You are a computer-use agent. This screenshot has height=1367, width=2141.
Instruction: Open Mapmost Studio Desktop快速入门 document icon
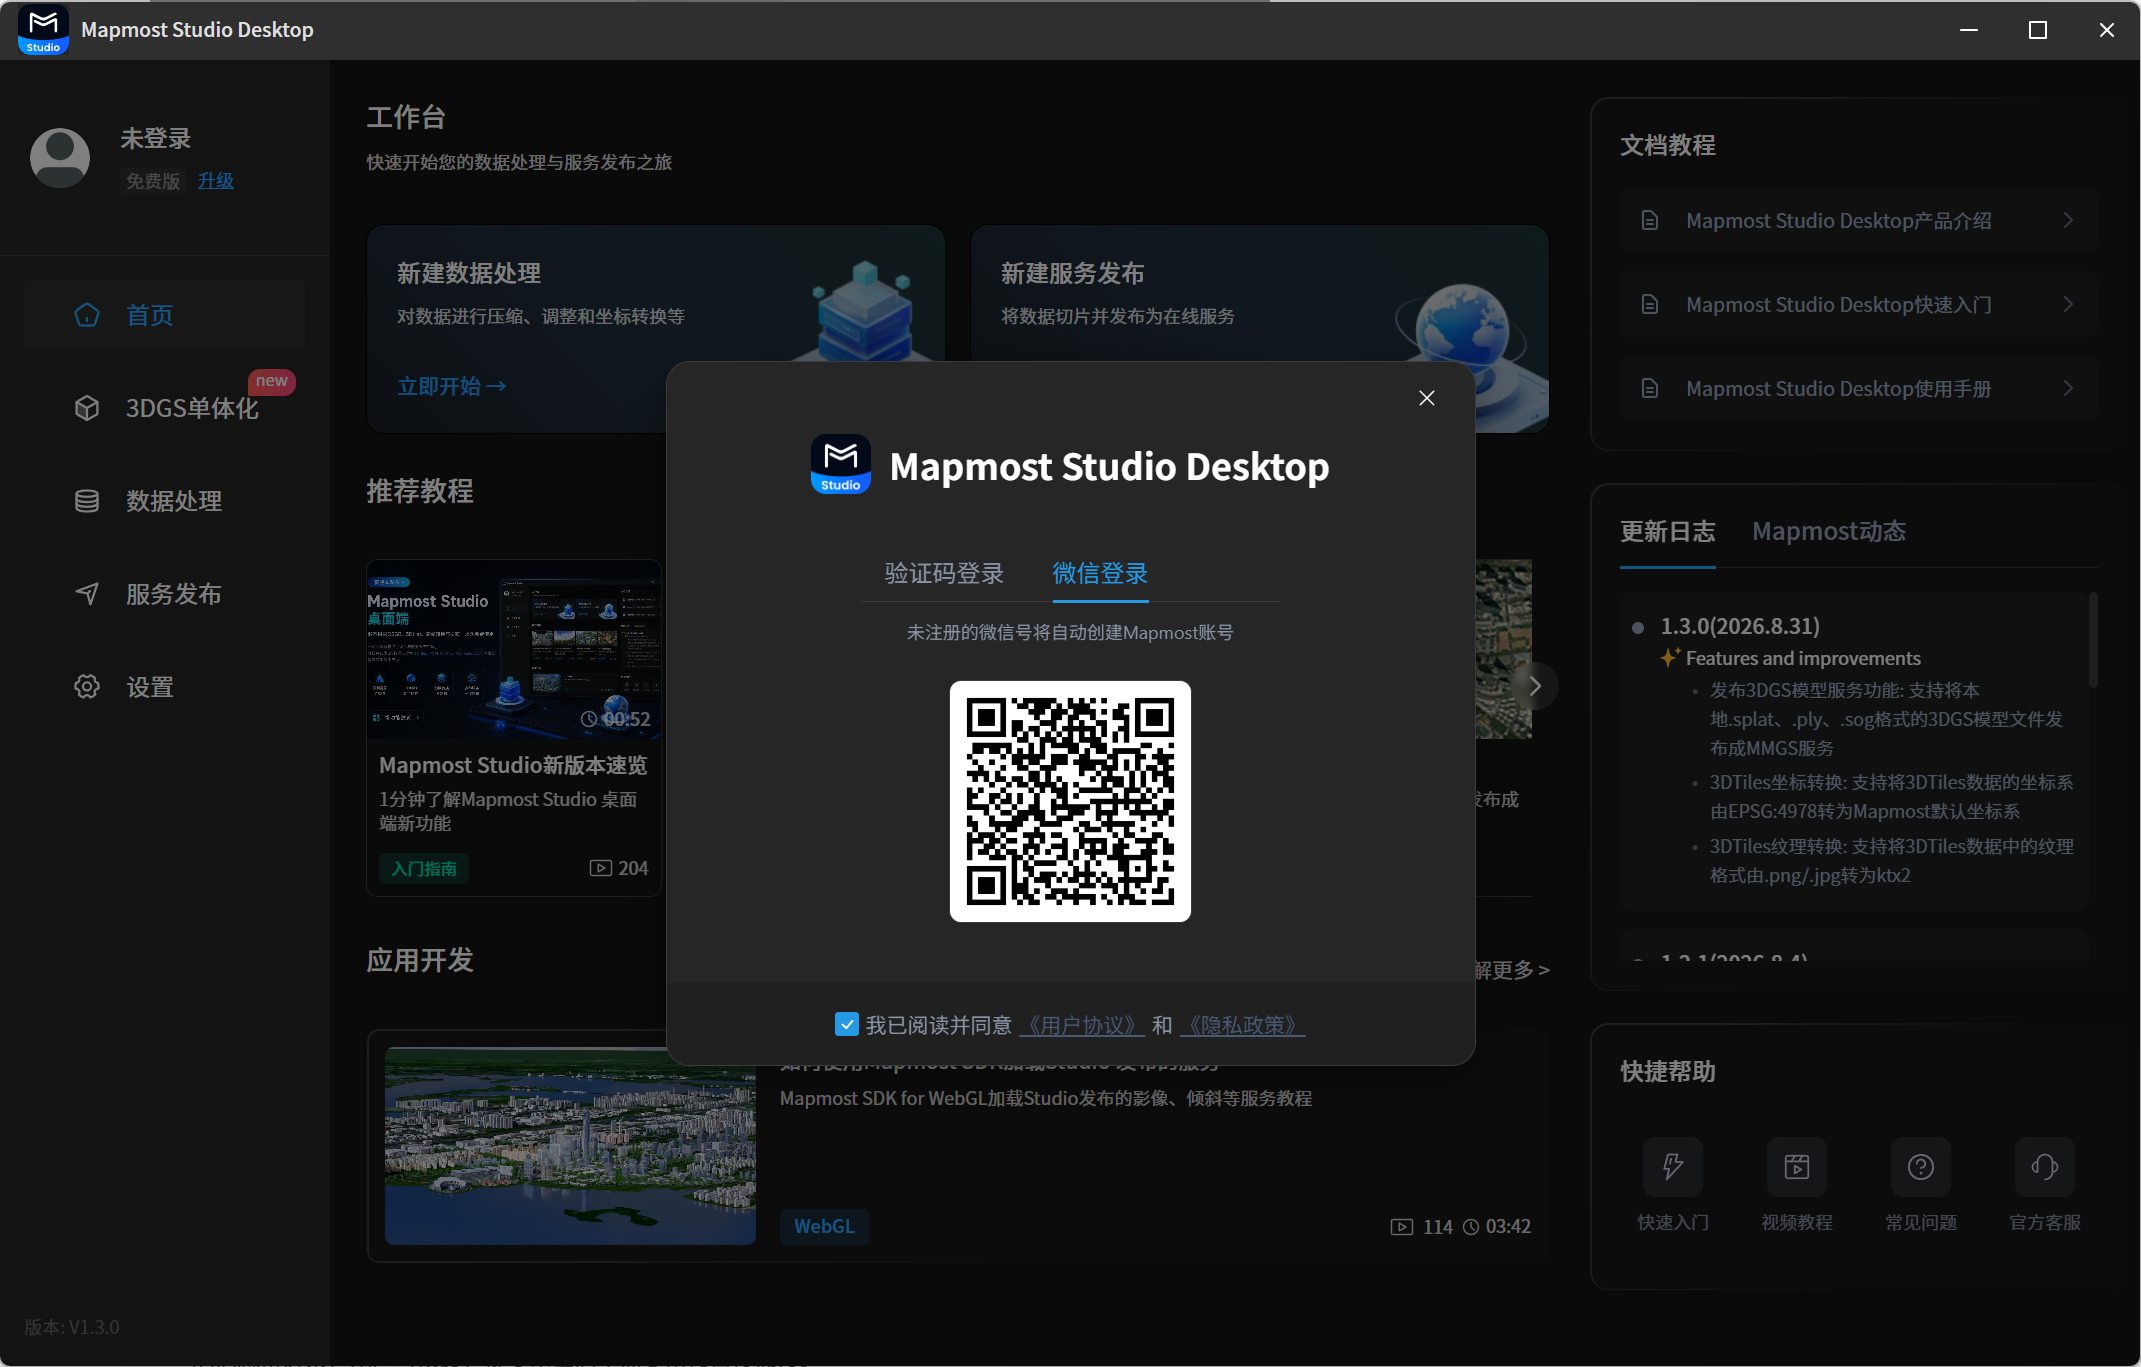[x=1650, y=305]
